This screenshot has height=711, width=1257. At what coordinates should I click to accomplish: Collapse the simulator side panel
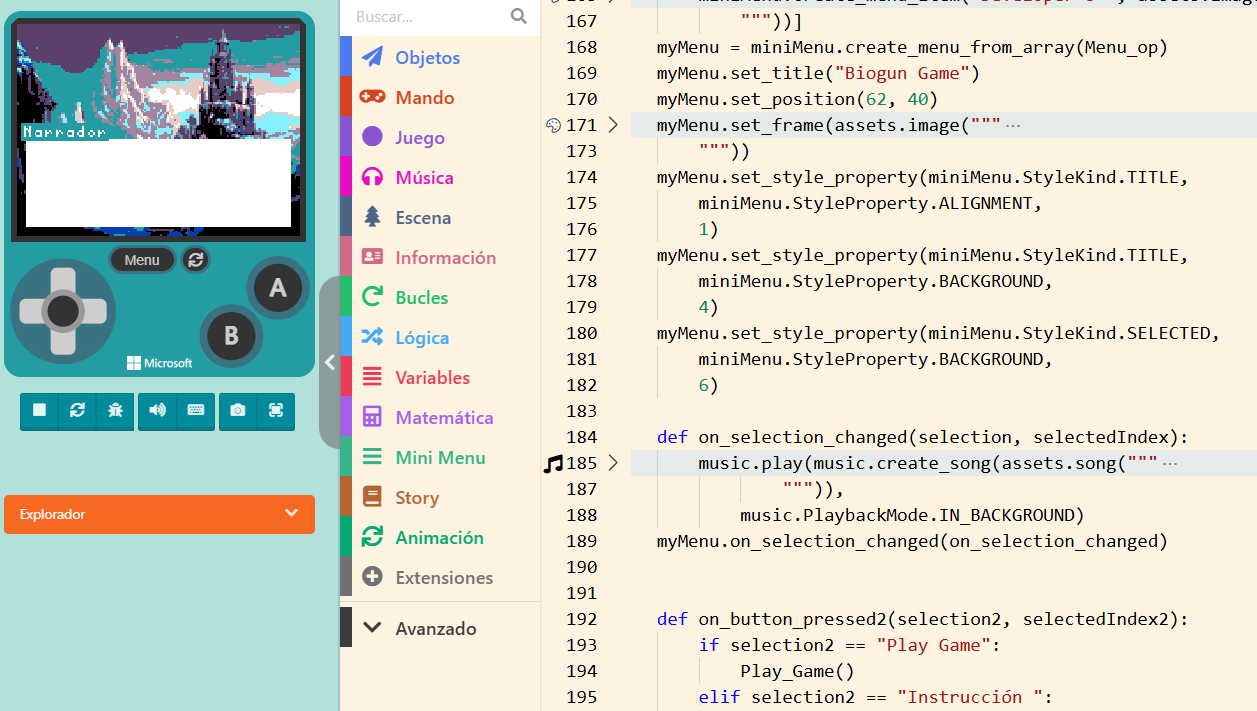[x=329, y=363]
